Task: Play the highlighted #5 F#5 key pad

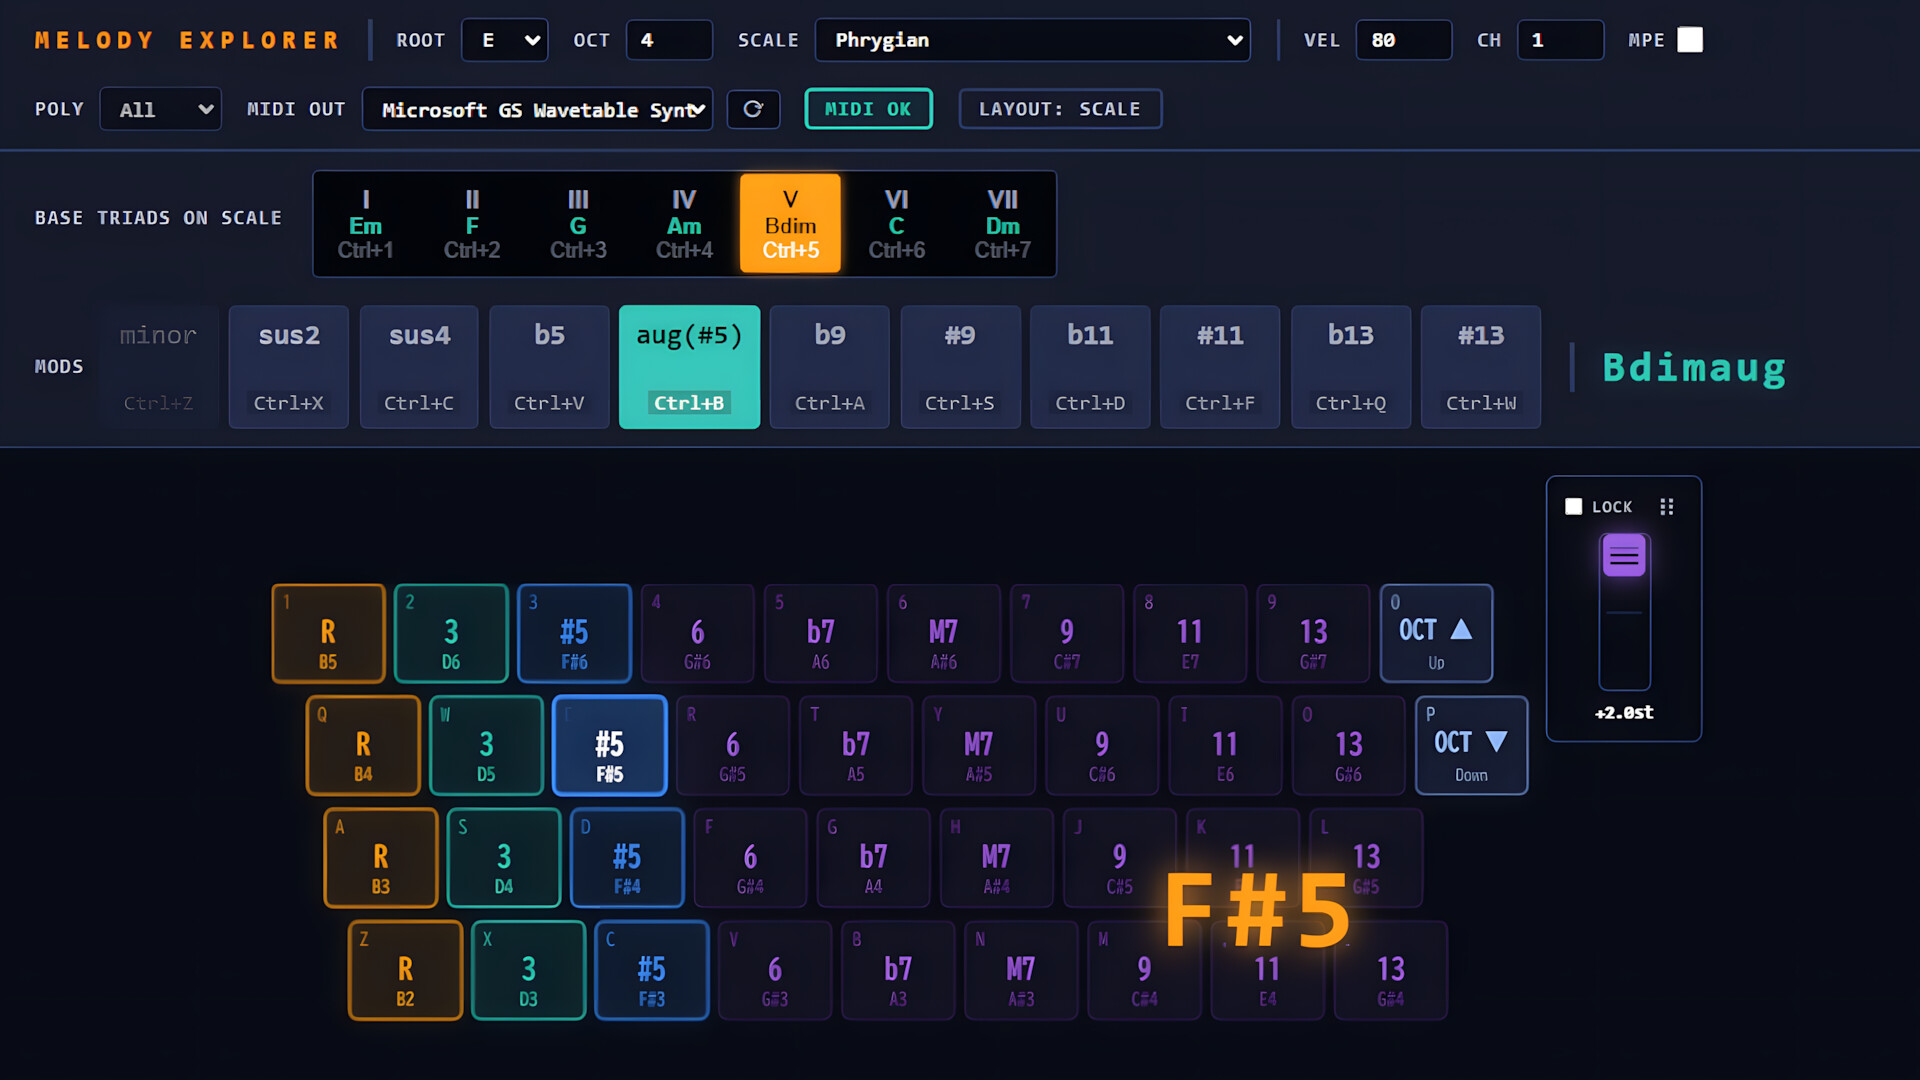Action: [x=609, y=746]
